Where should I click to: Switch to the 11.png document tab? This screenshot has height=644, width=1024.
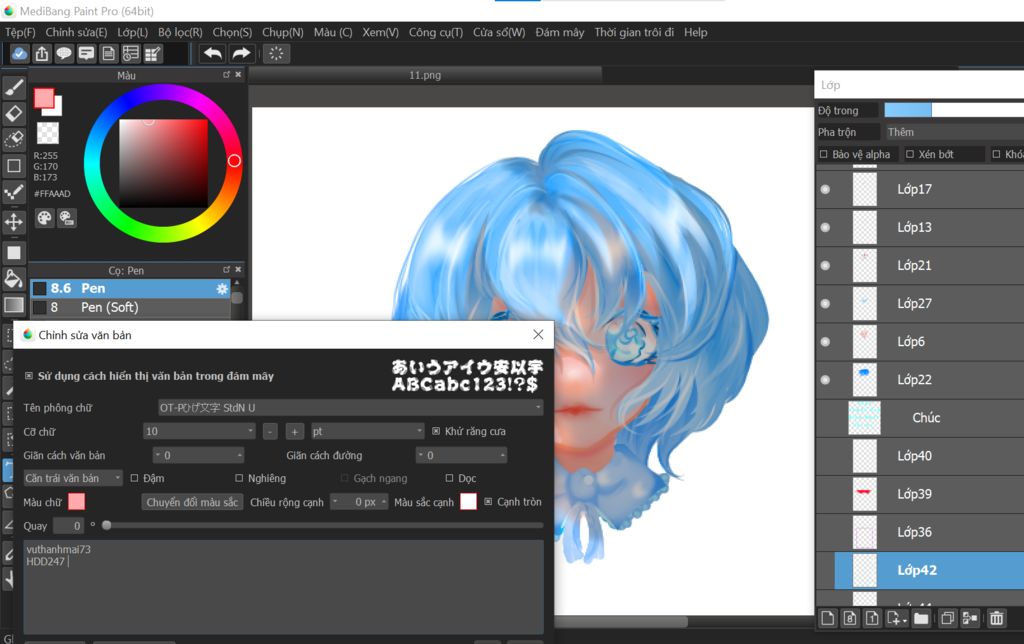[425, 75]
